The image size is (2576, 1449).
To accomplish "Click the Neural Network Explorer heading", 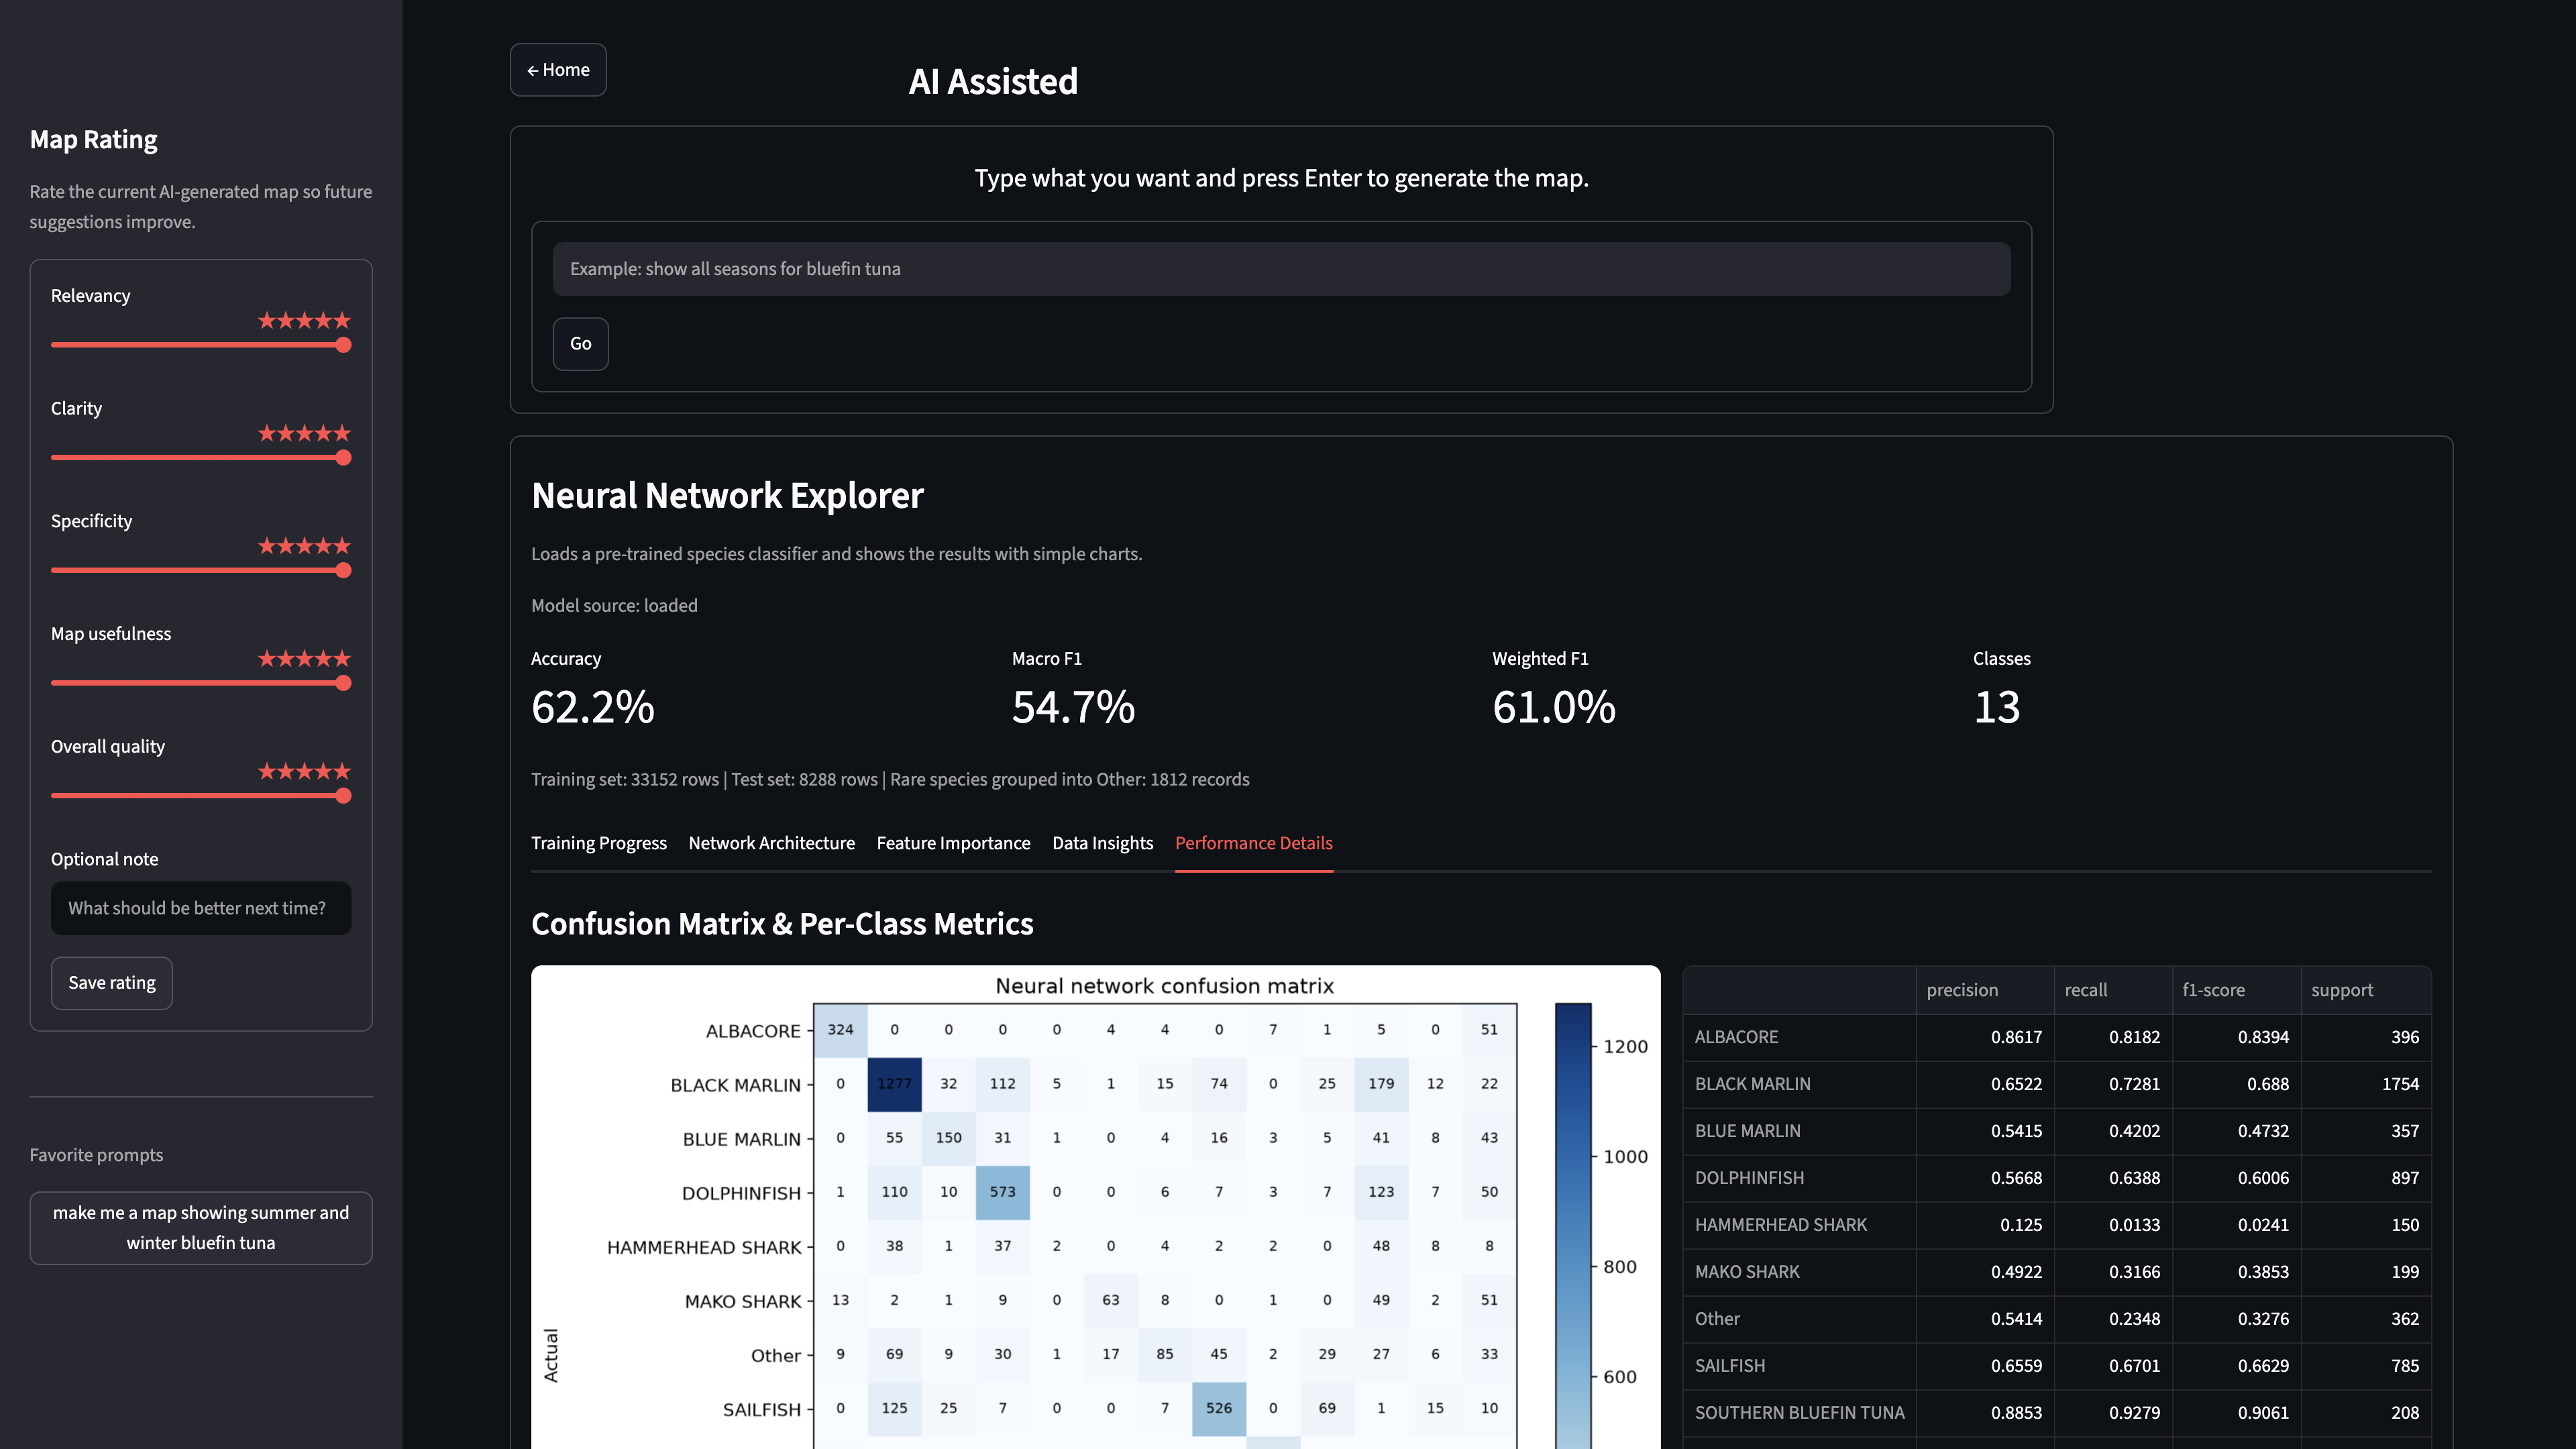I will (727, 496).
